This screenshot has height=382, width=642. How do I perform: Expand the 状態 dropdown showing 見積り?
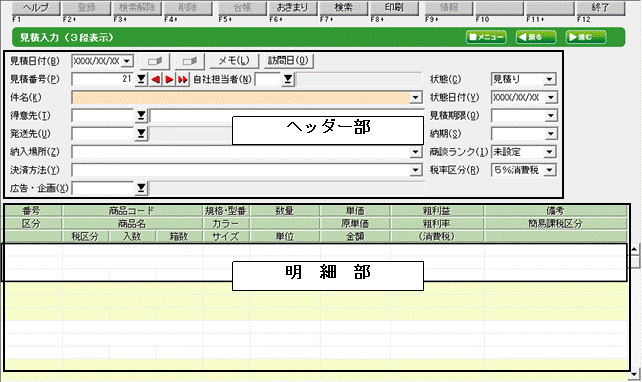(549, 79)
